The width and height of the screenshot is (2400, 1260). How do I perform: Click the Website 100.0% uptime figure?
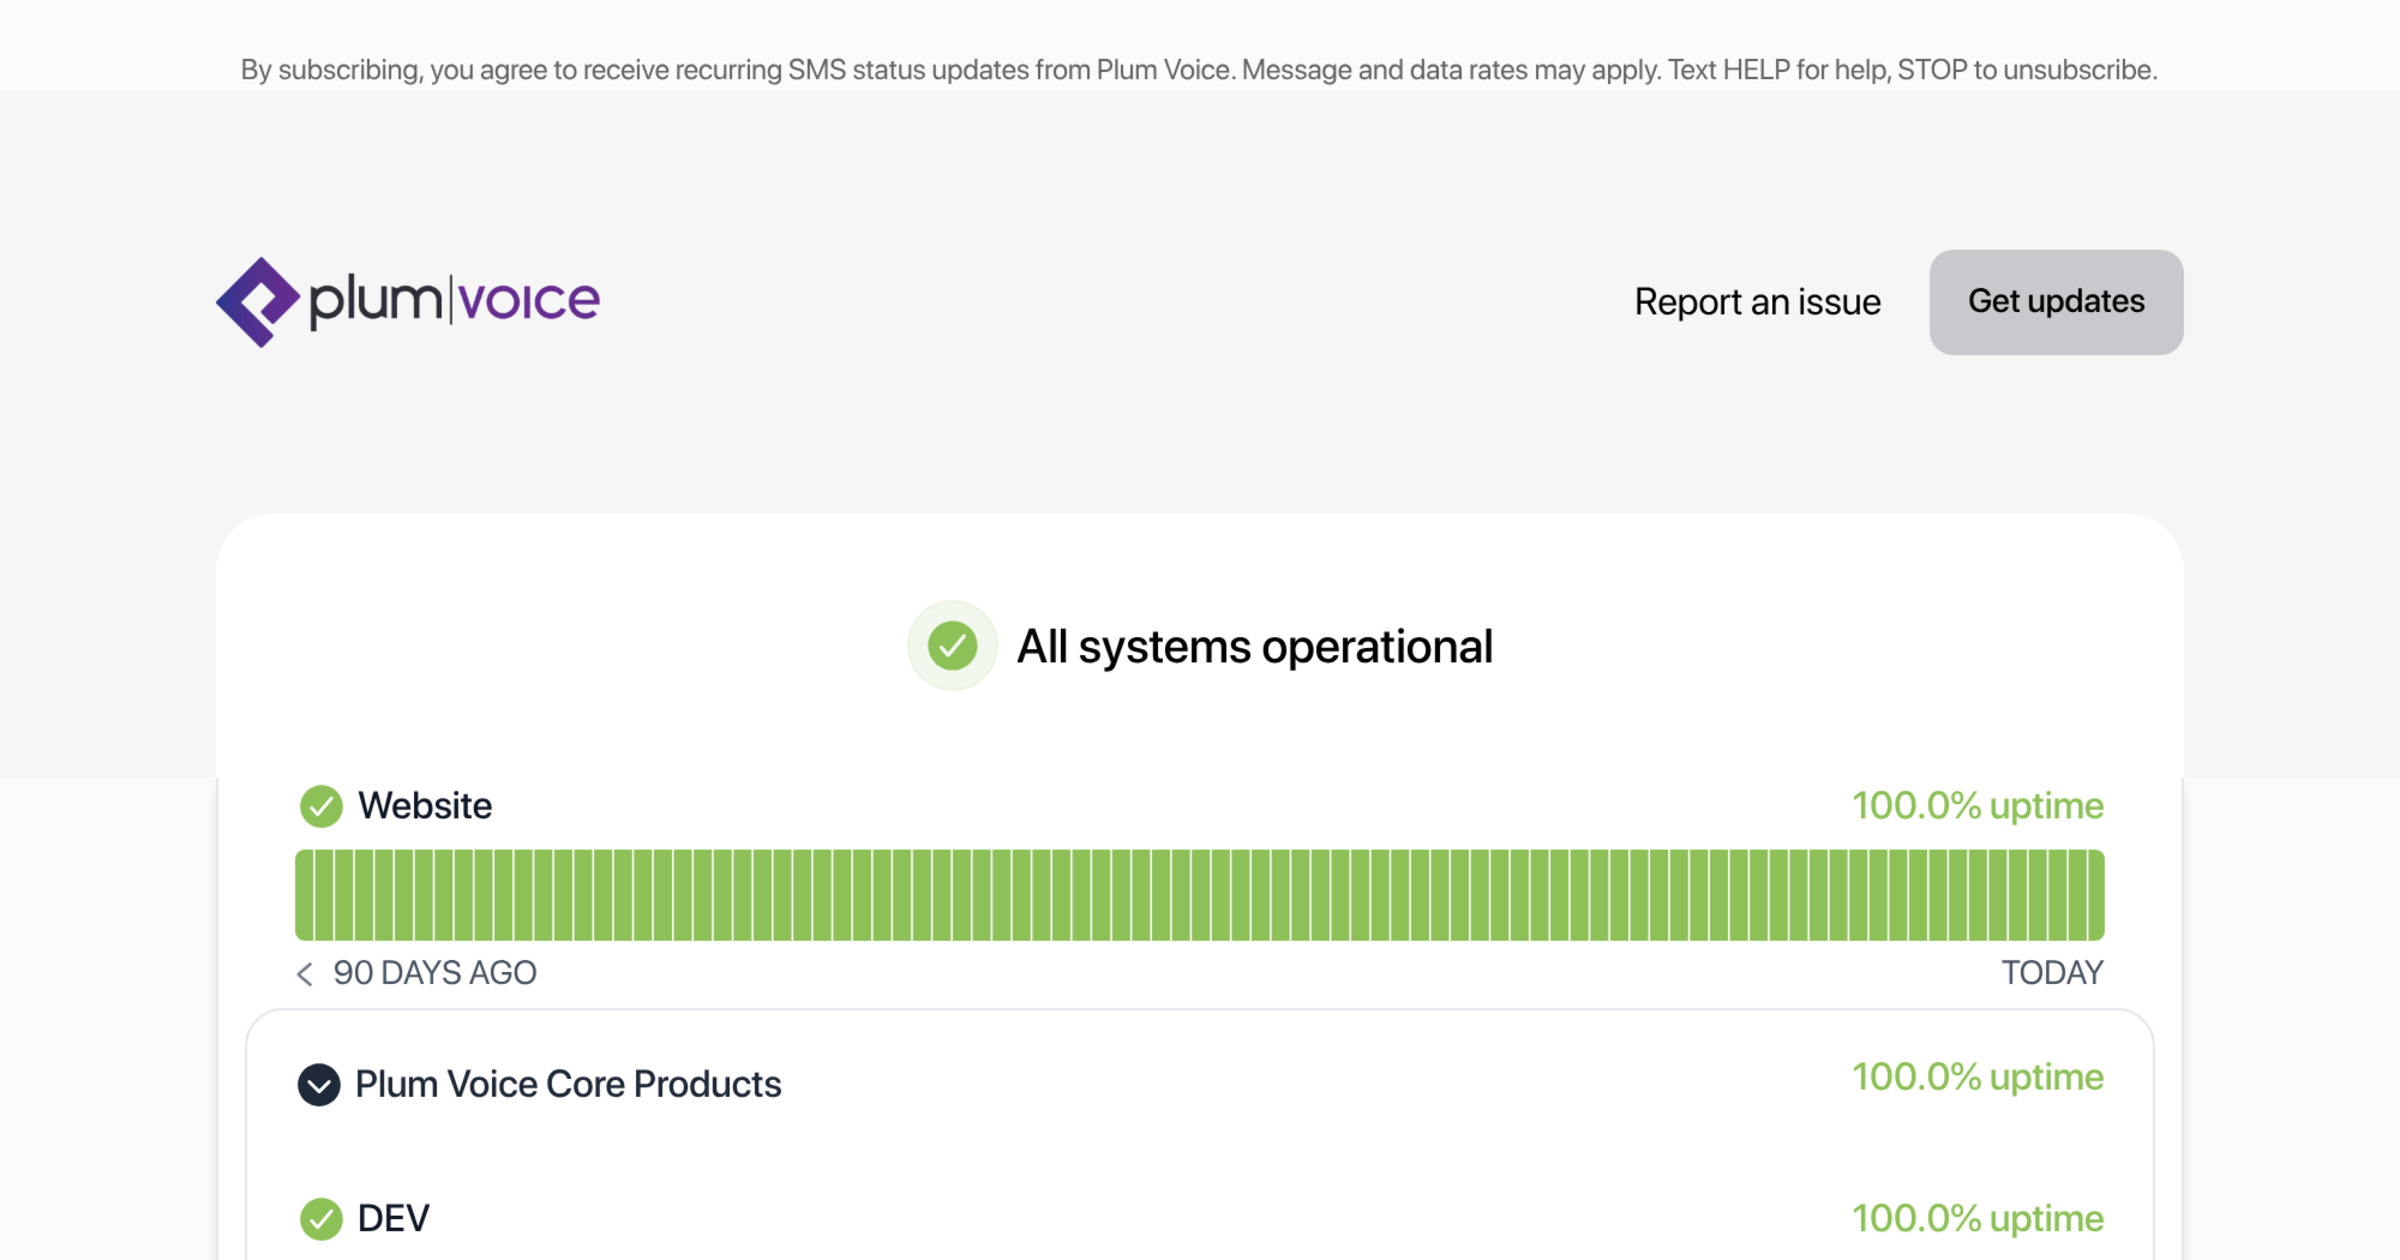coord(1978,806)
